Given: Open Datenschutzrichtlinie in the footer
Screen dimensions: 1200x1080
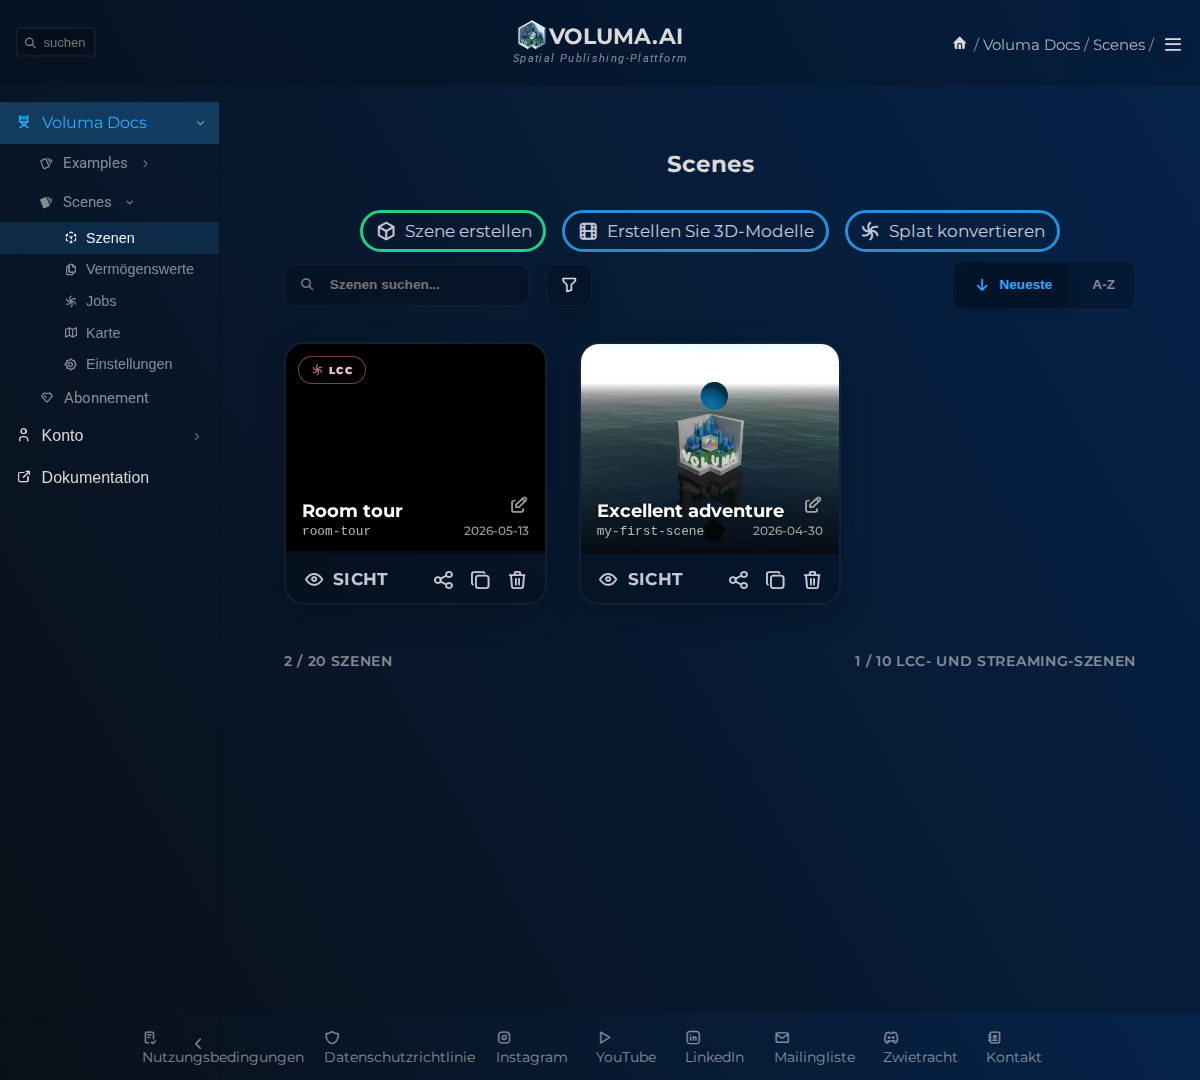Looking at the screenshot, I should (x=400, y=1048).
